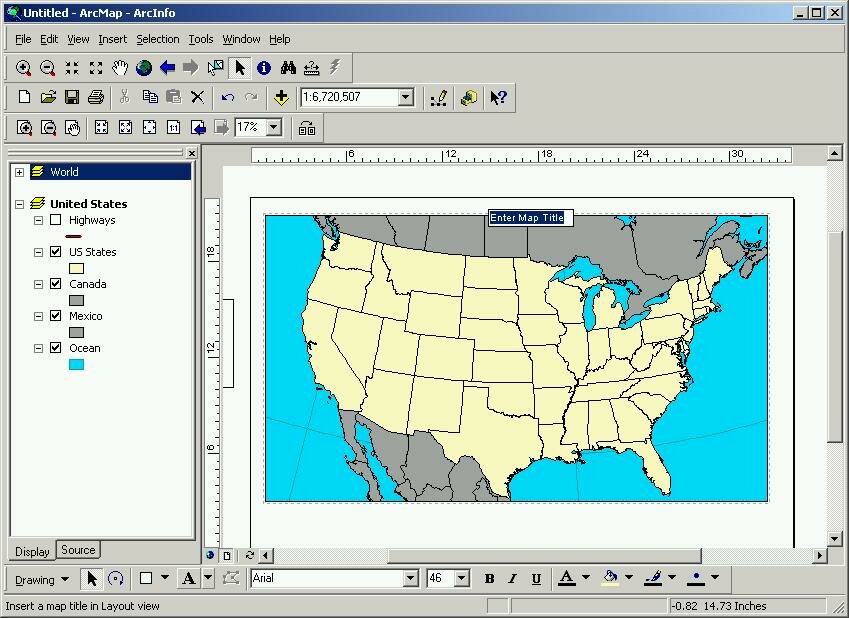Select the Pan hand tool
The width and height of the screenshot is (849, 618).
pos(120,68)
